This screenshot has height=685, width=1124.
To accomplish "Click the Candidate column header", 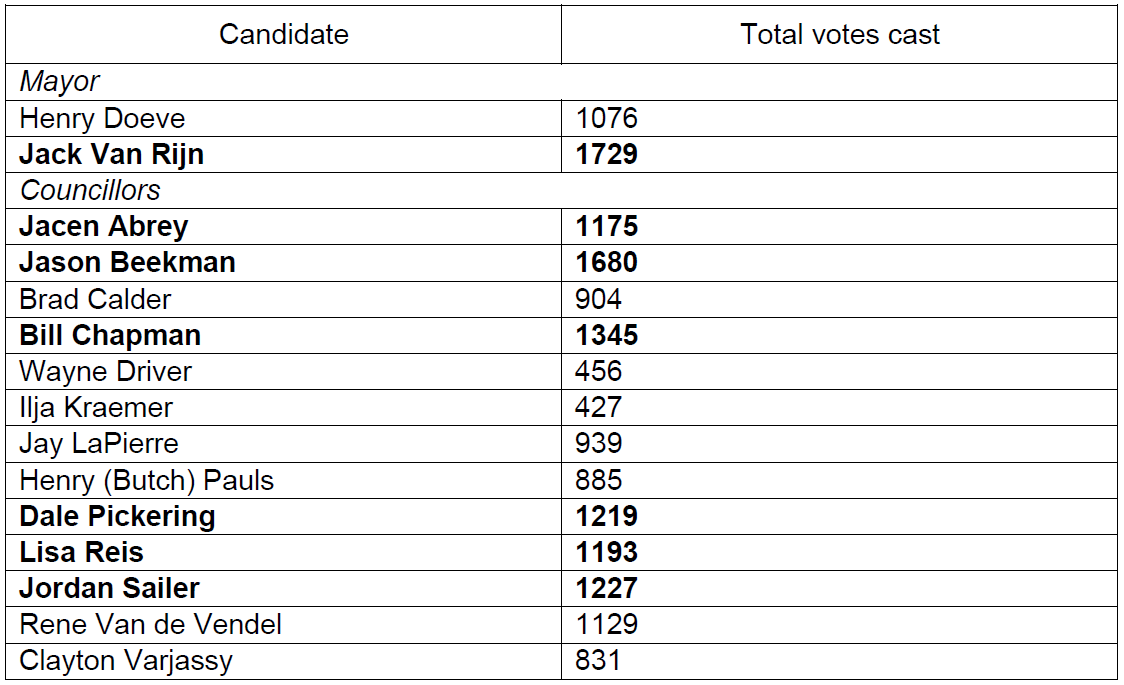I will click(x=284, y=35).
